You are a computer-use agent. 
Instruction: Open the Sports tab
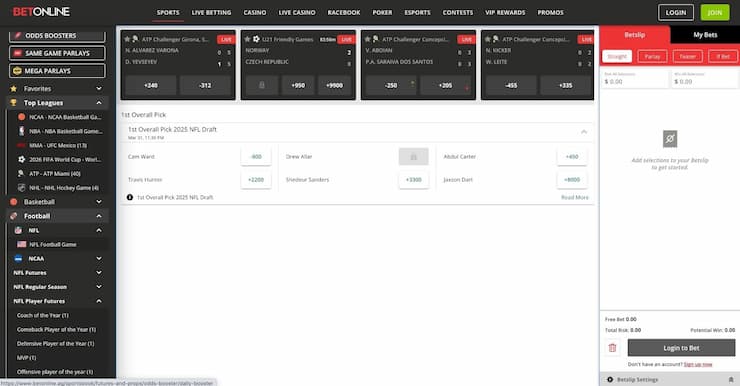click(x=168, y=13)
